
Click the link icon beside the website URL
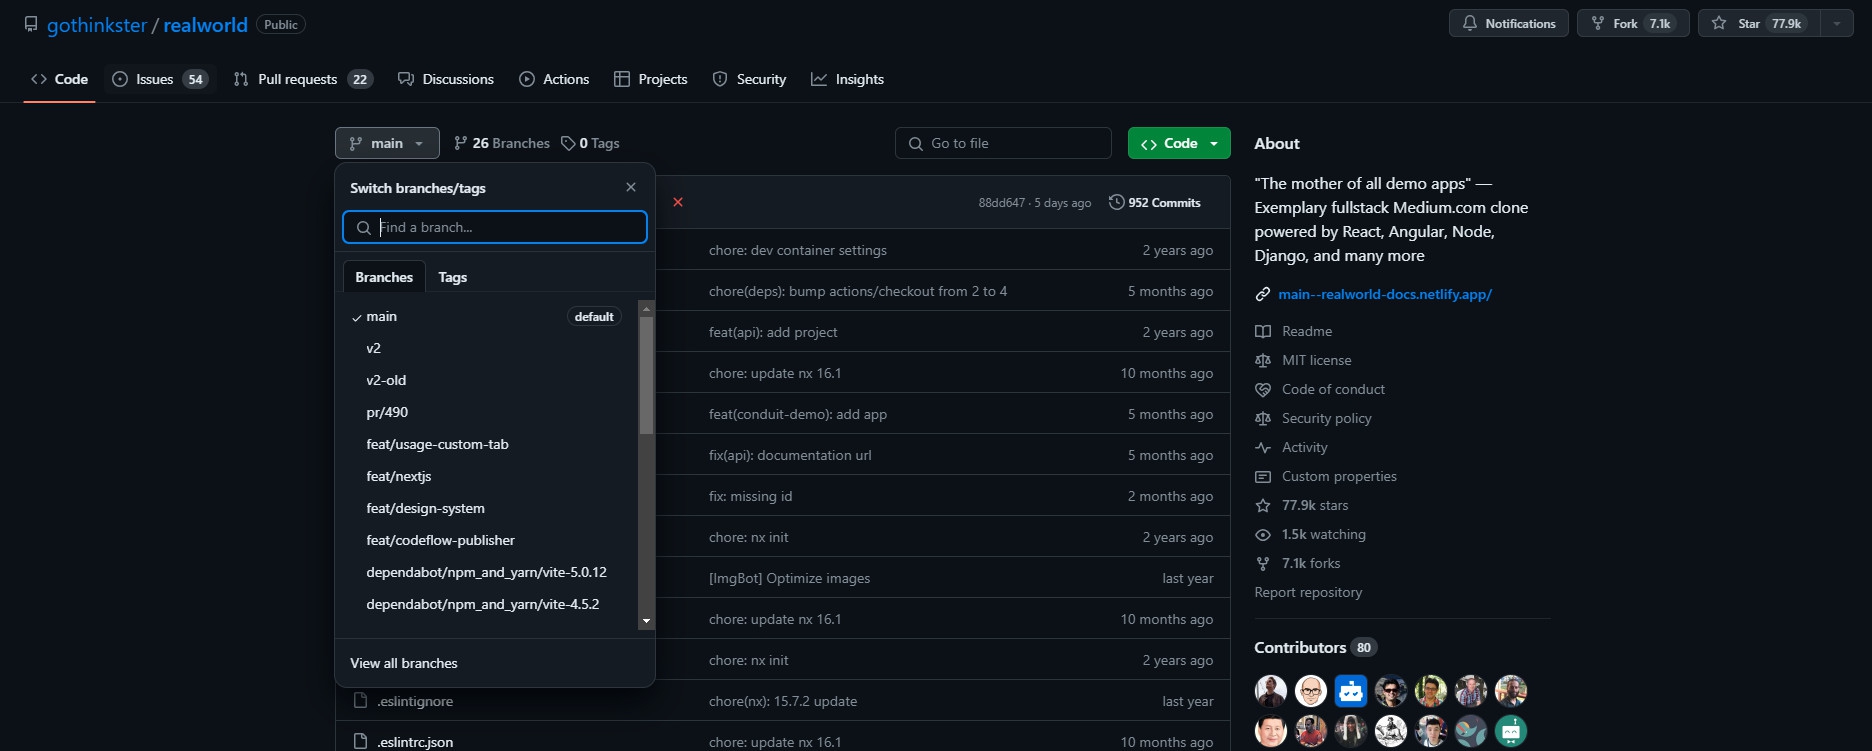click(x=1263, y=294)
